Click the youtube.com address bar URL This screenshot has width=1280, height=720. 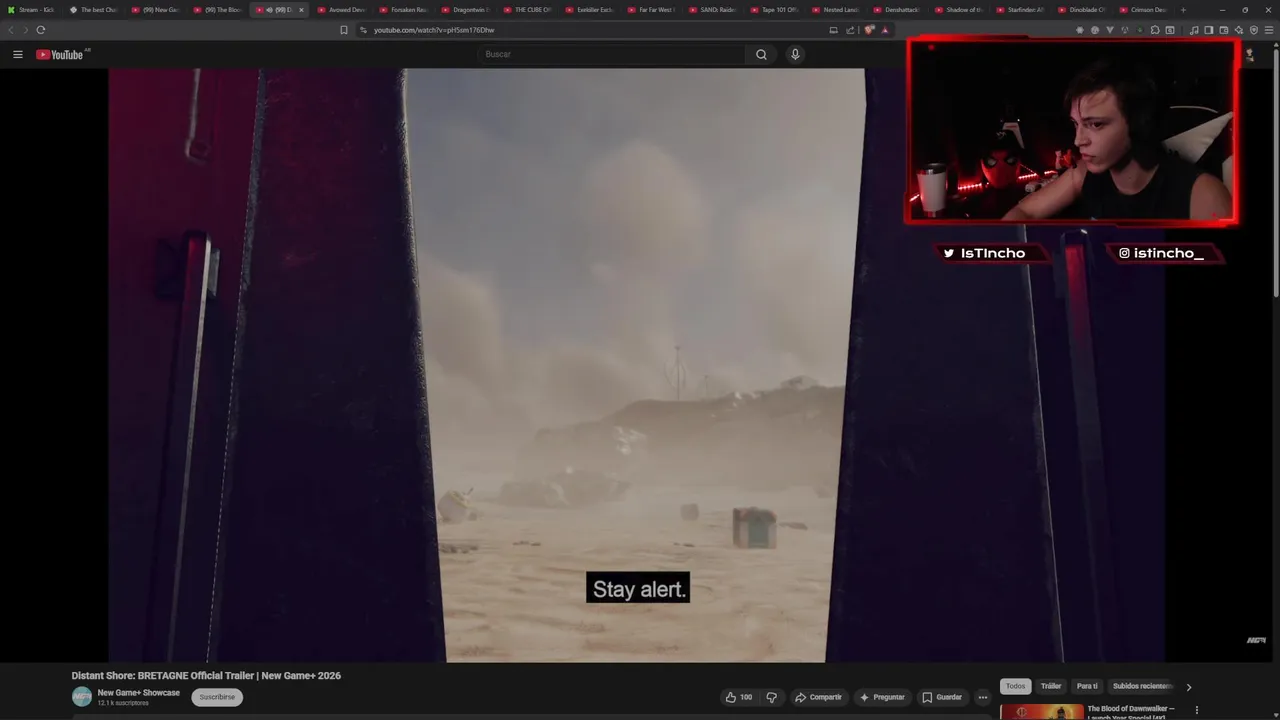tap(434, 30)
